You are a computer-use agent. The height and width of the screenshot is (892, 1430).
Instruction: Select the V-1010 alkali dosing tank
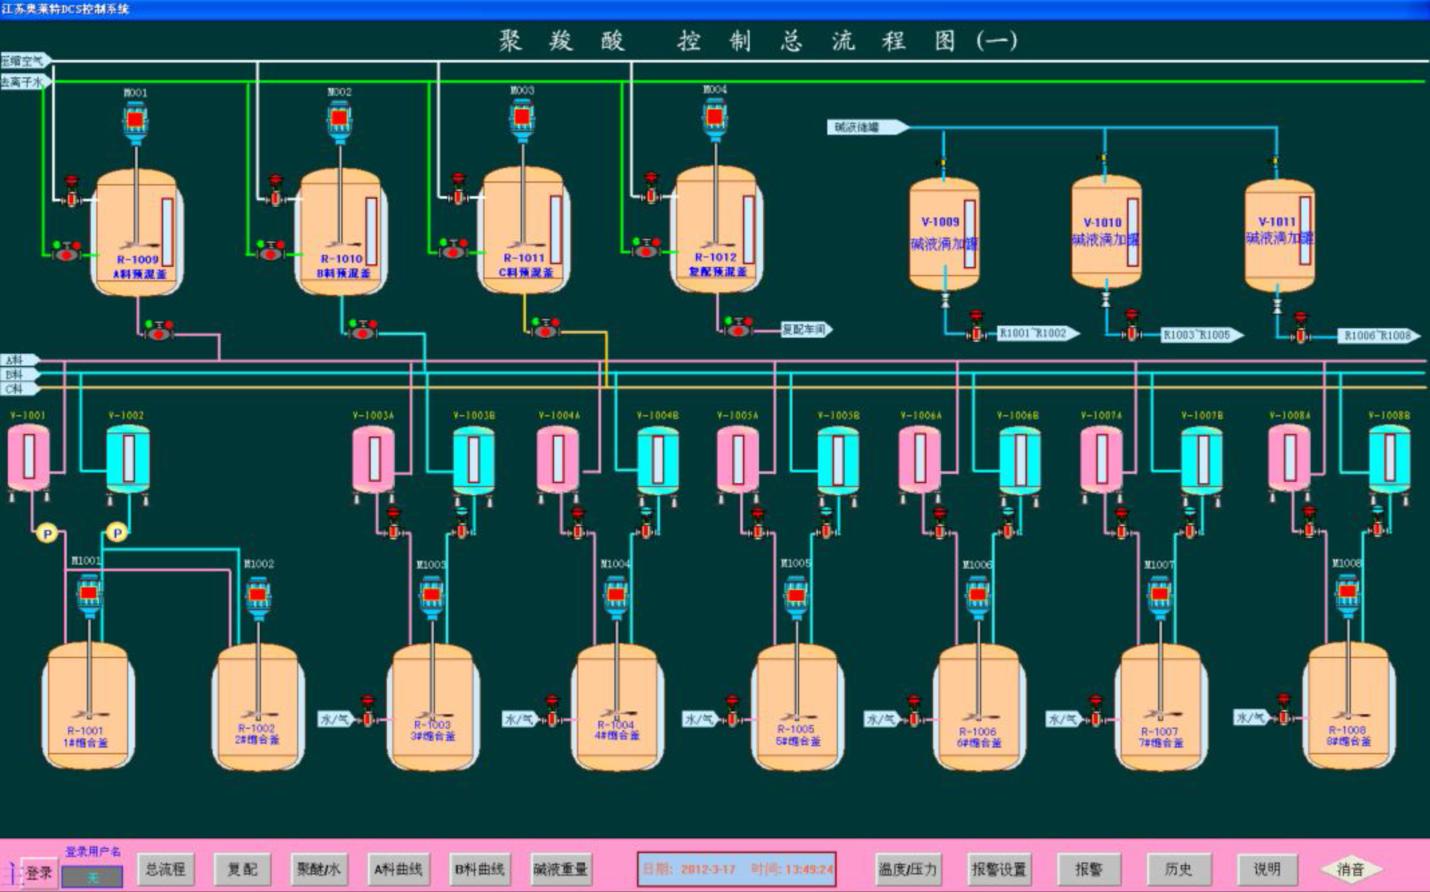click(1105, 232)
